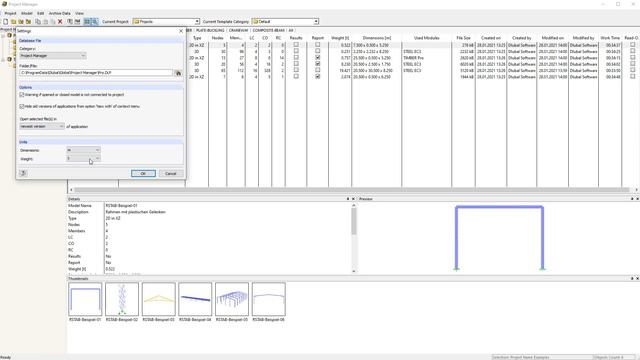Screen dimensions: 640x360
Task: Toggle Read-Only checkbox in the first table row
Action: pos(633,45)
